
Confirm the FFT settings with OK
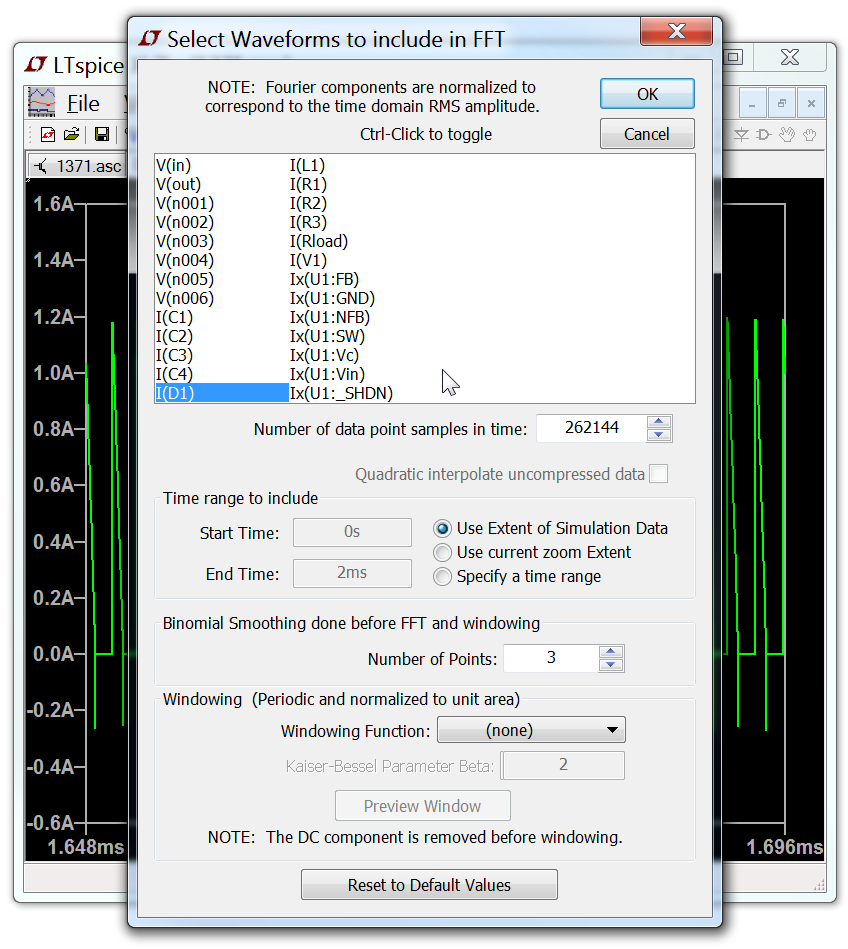coord(646,93)
